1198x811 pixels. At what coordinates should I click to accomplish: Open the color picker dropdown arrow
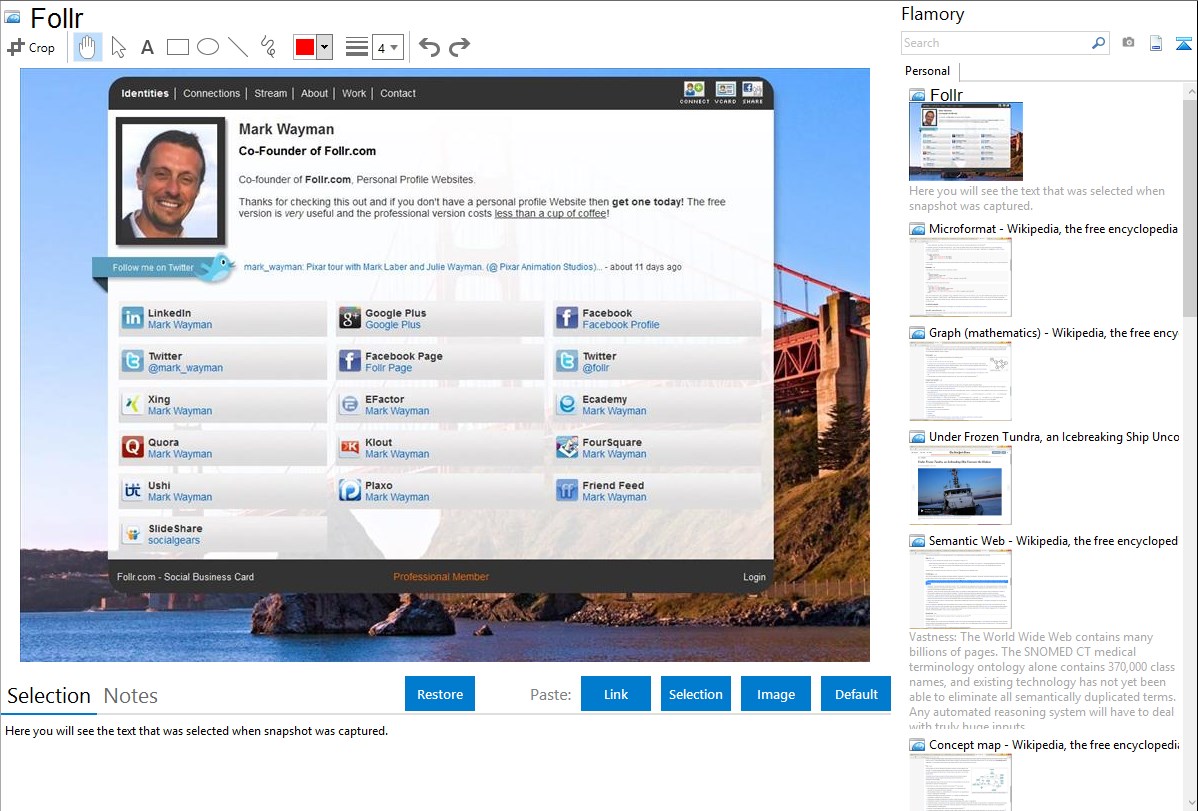325,47
